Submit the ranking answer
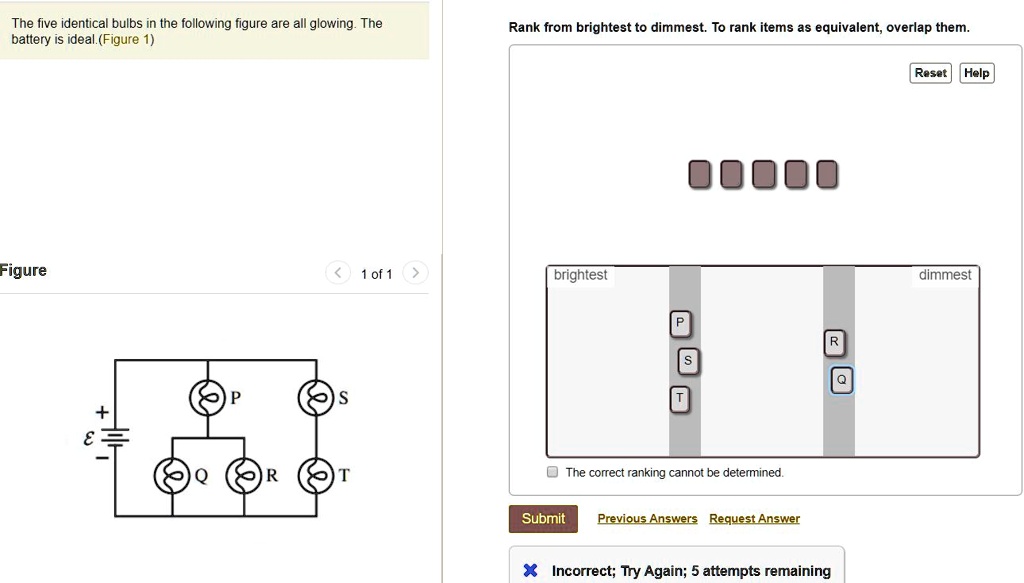Image resolution: width=1024 pixels, height=583 pixels. click(x=543, y=518)
